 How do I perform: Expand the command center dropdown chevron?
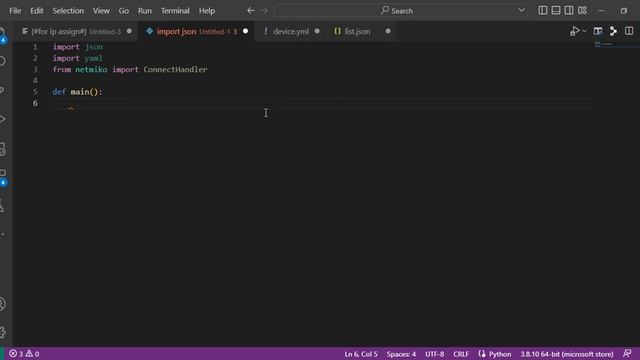coord(522,10)
